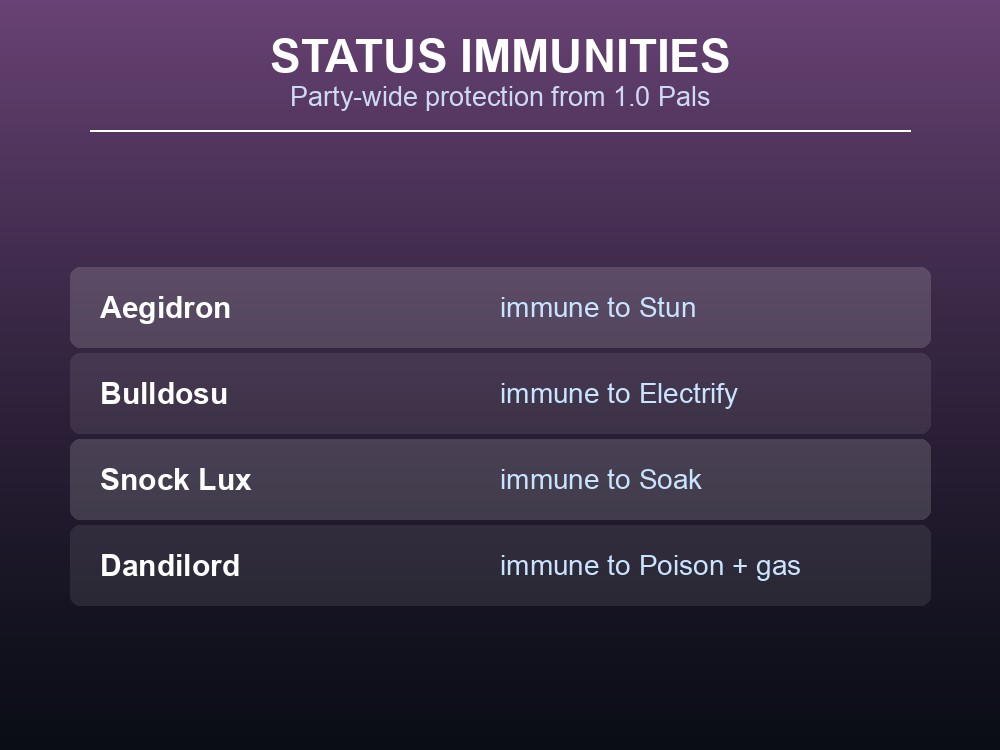The width and height of the screenshot is (1000, 750).
Task: Click the 1.0 Pals text in subtitle
Action: point(661,97)
